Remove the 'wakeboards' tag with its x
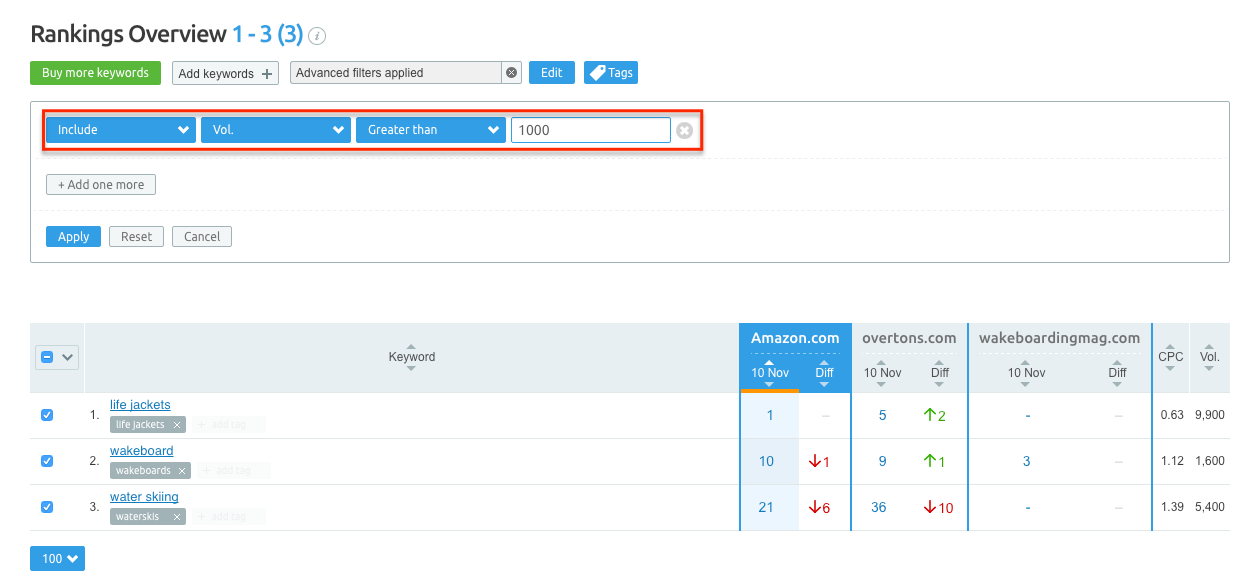The image size is (1249, 587). pos(182,470)
